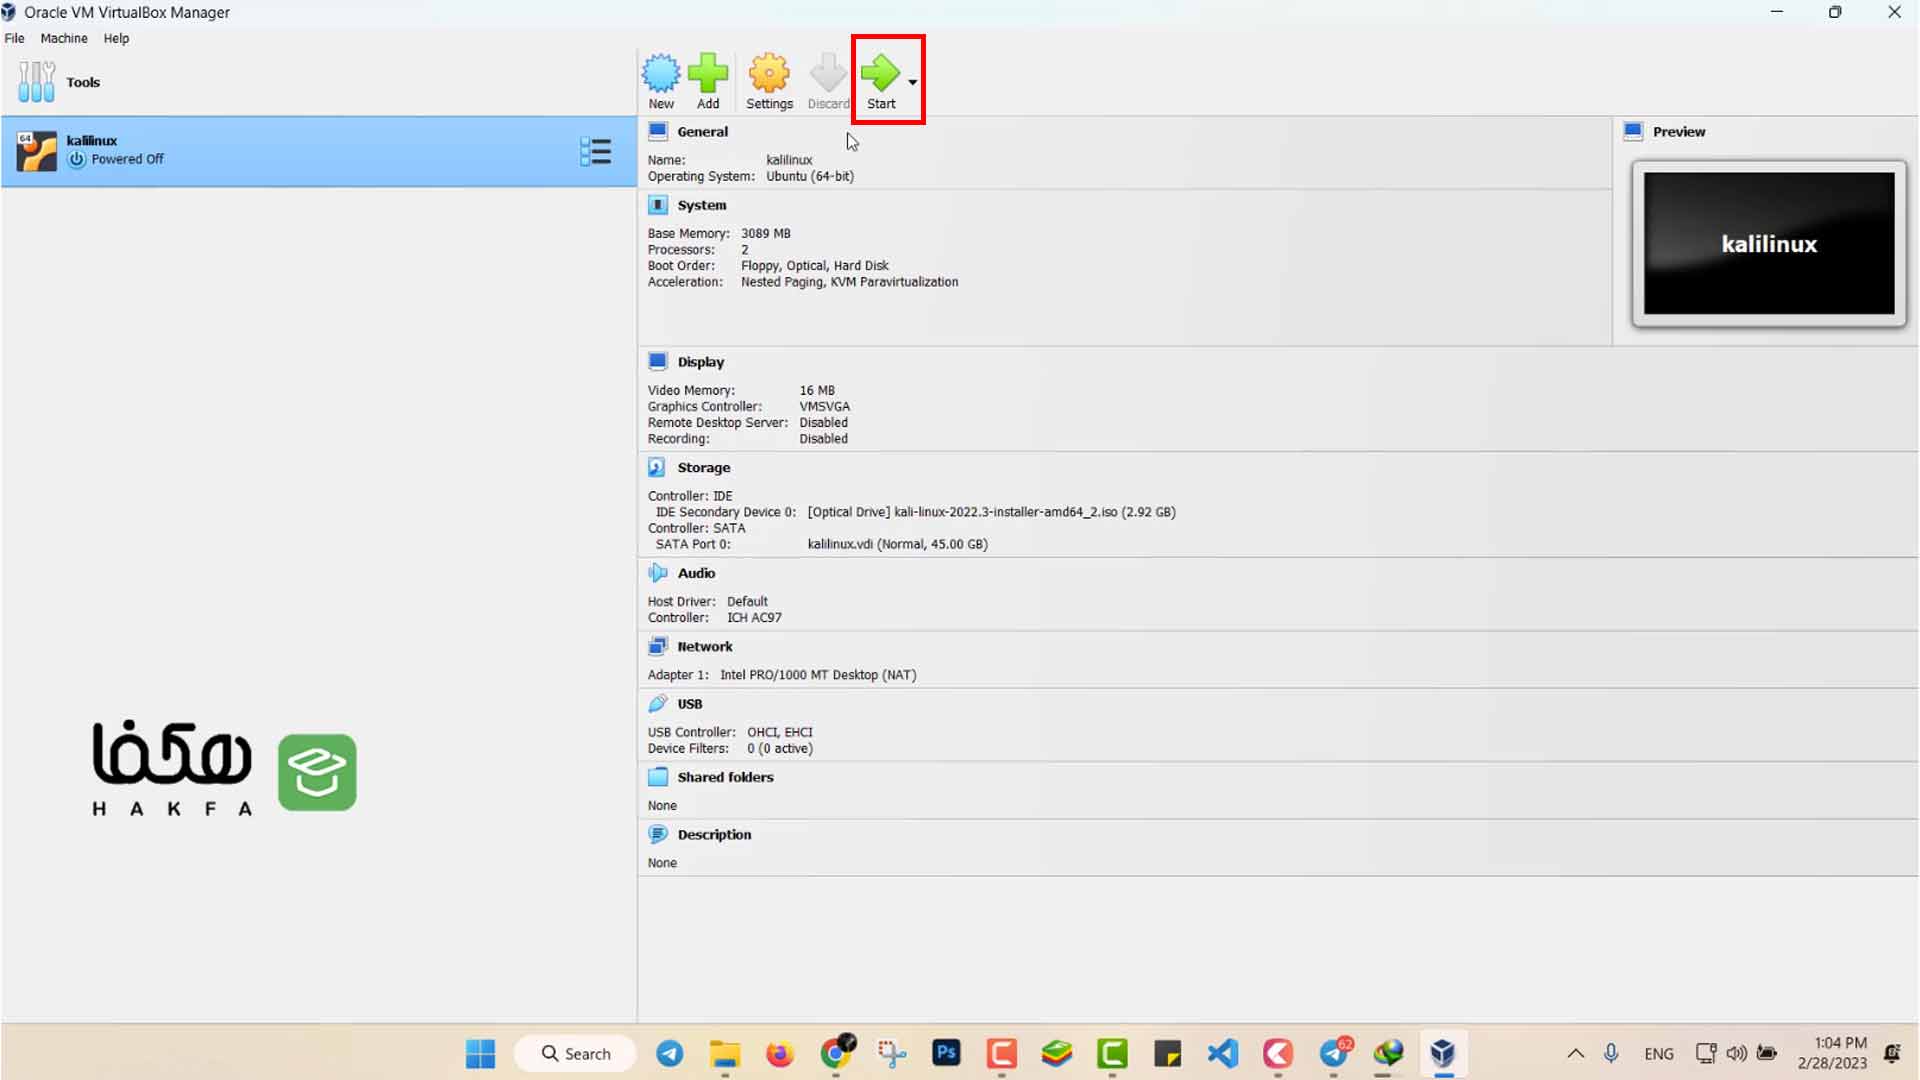Open Settings via the gear icon
This screenshot has height=1080, width=1920.
[769, 73]
